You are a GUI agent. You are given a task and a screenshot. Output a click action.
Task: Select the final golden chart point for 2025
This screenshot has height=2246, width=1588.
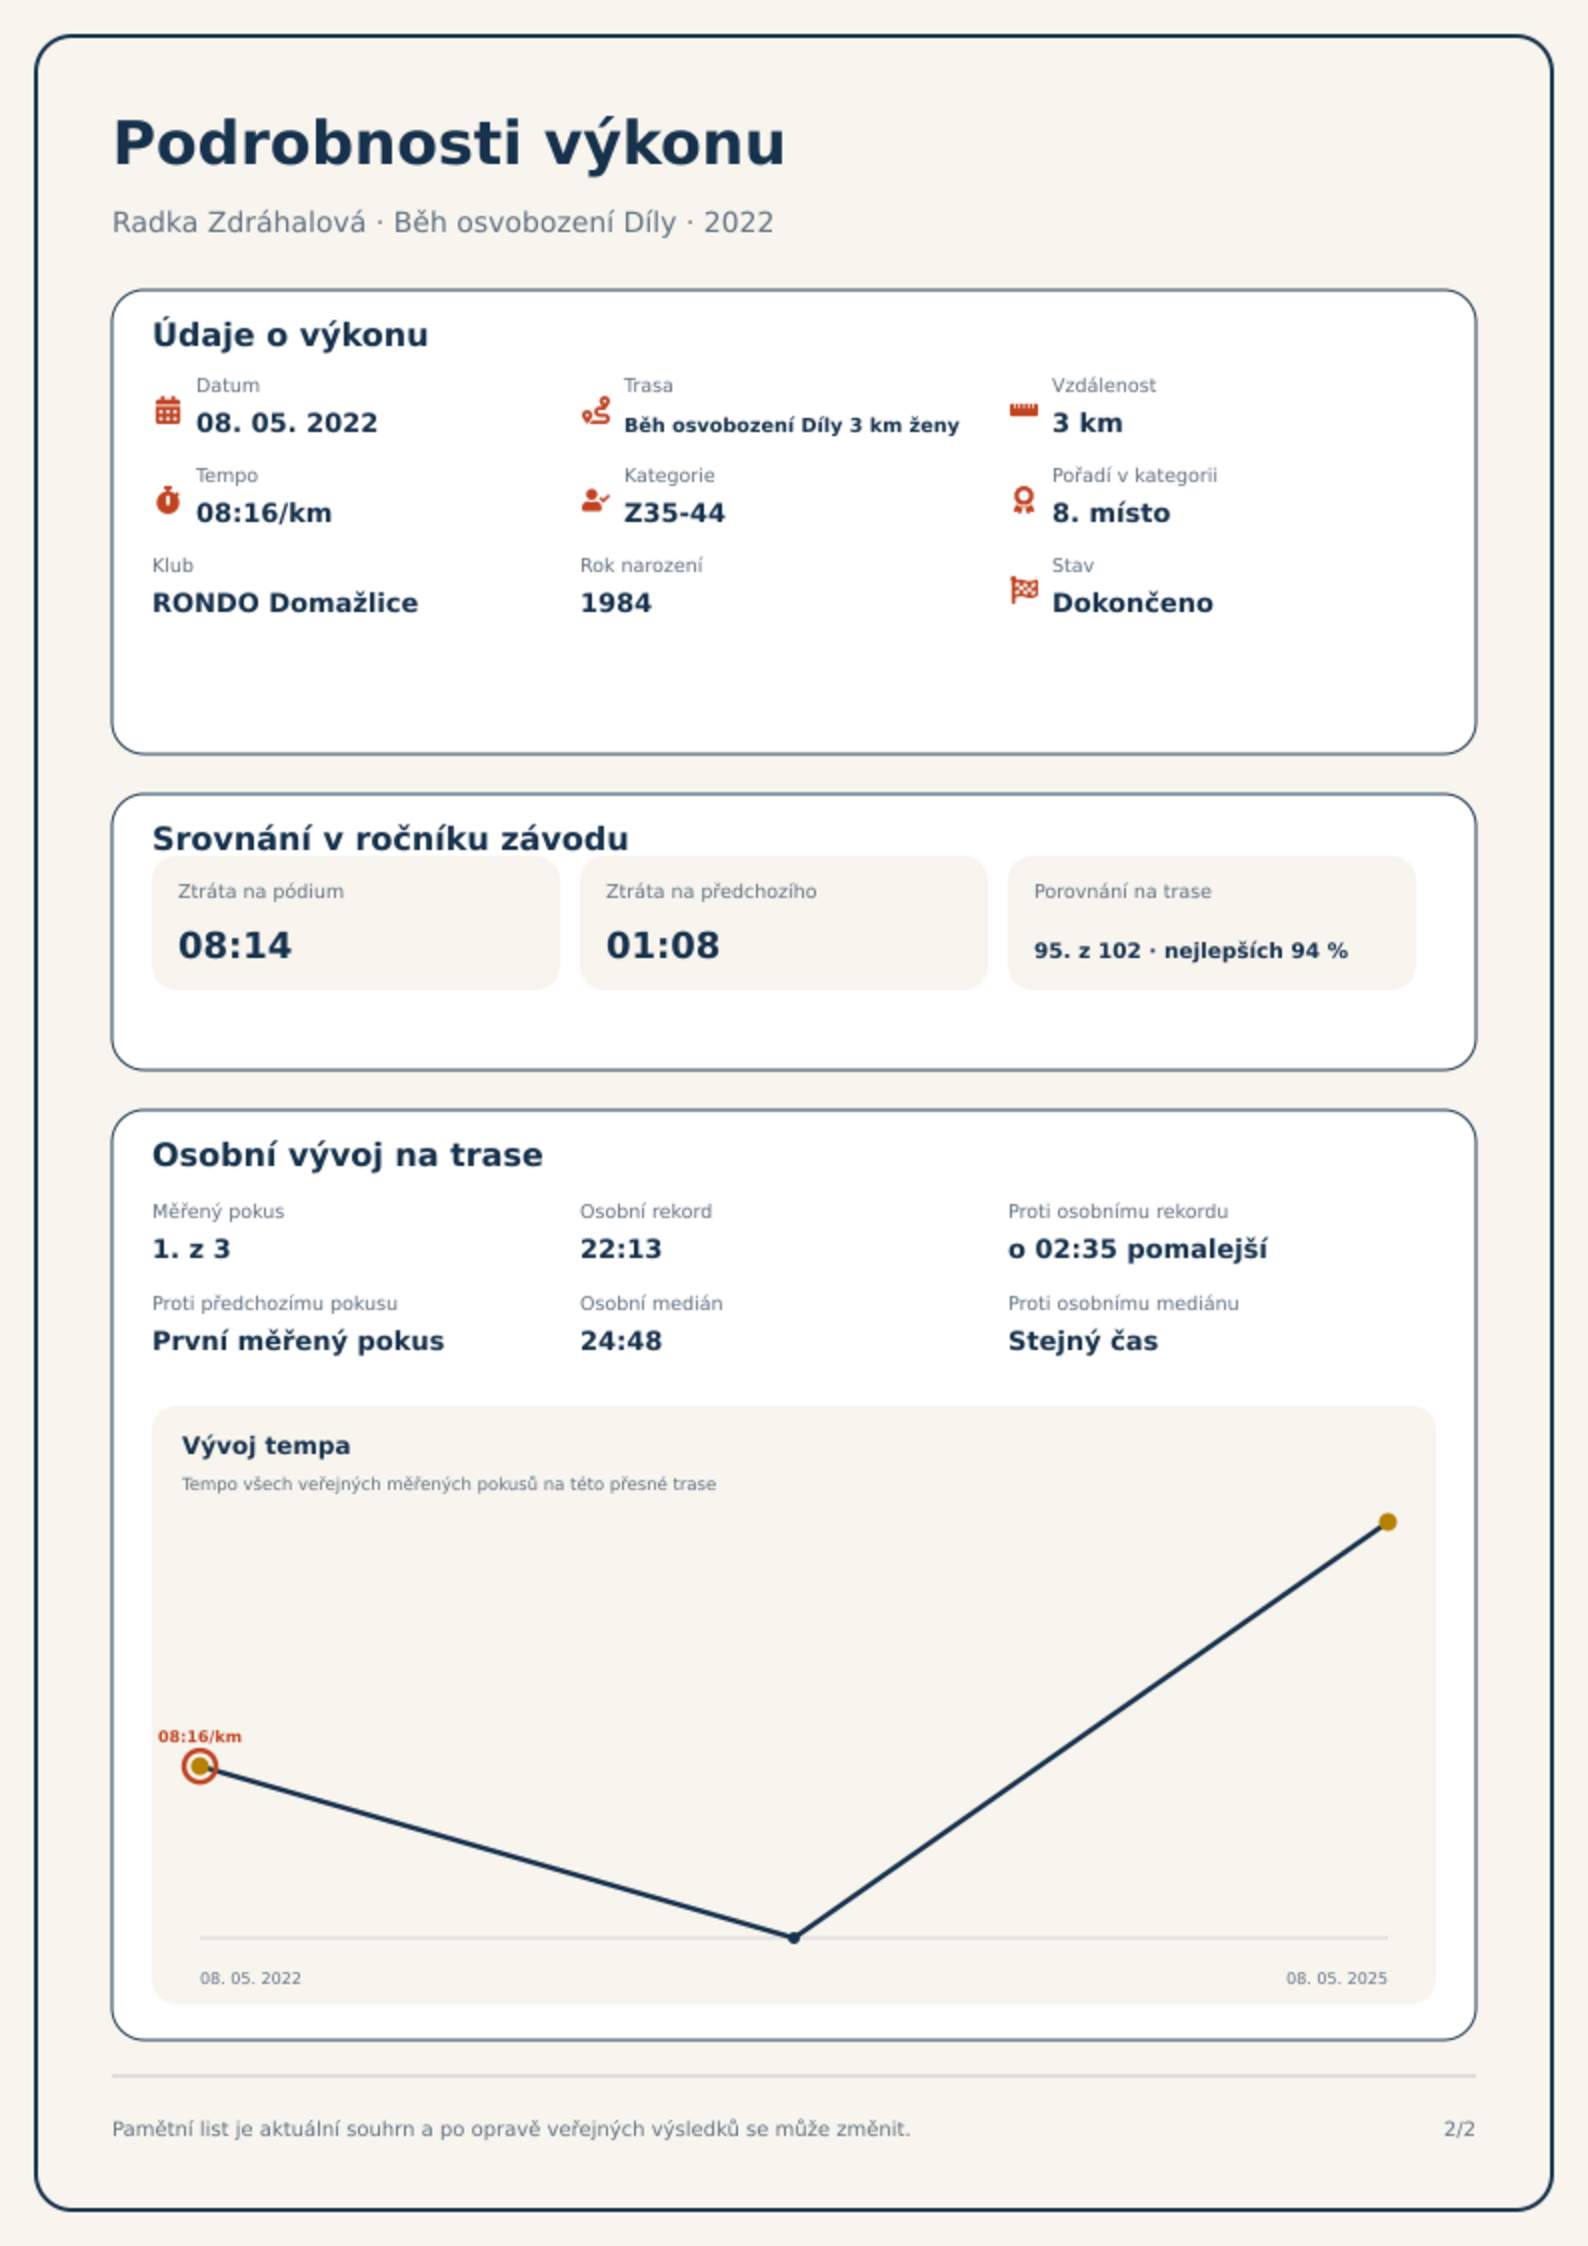tap(1387, 1522)
